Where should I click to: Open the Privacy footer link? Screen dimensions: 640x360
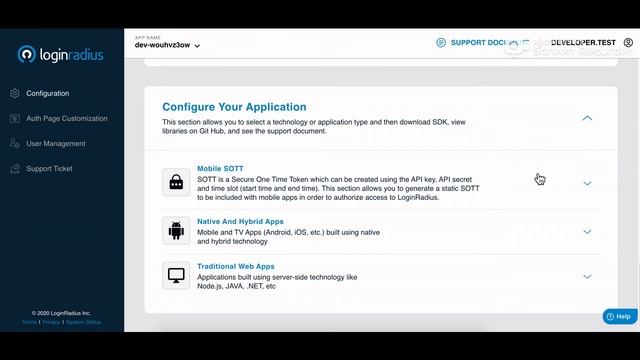coord(51,322)
